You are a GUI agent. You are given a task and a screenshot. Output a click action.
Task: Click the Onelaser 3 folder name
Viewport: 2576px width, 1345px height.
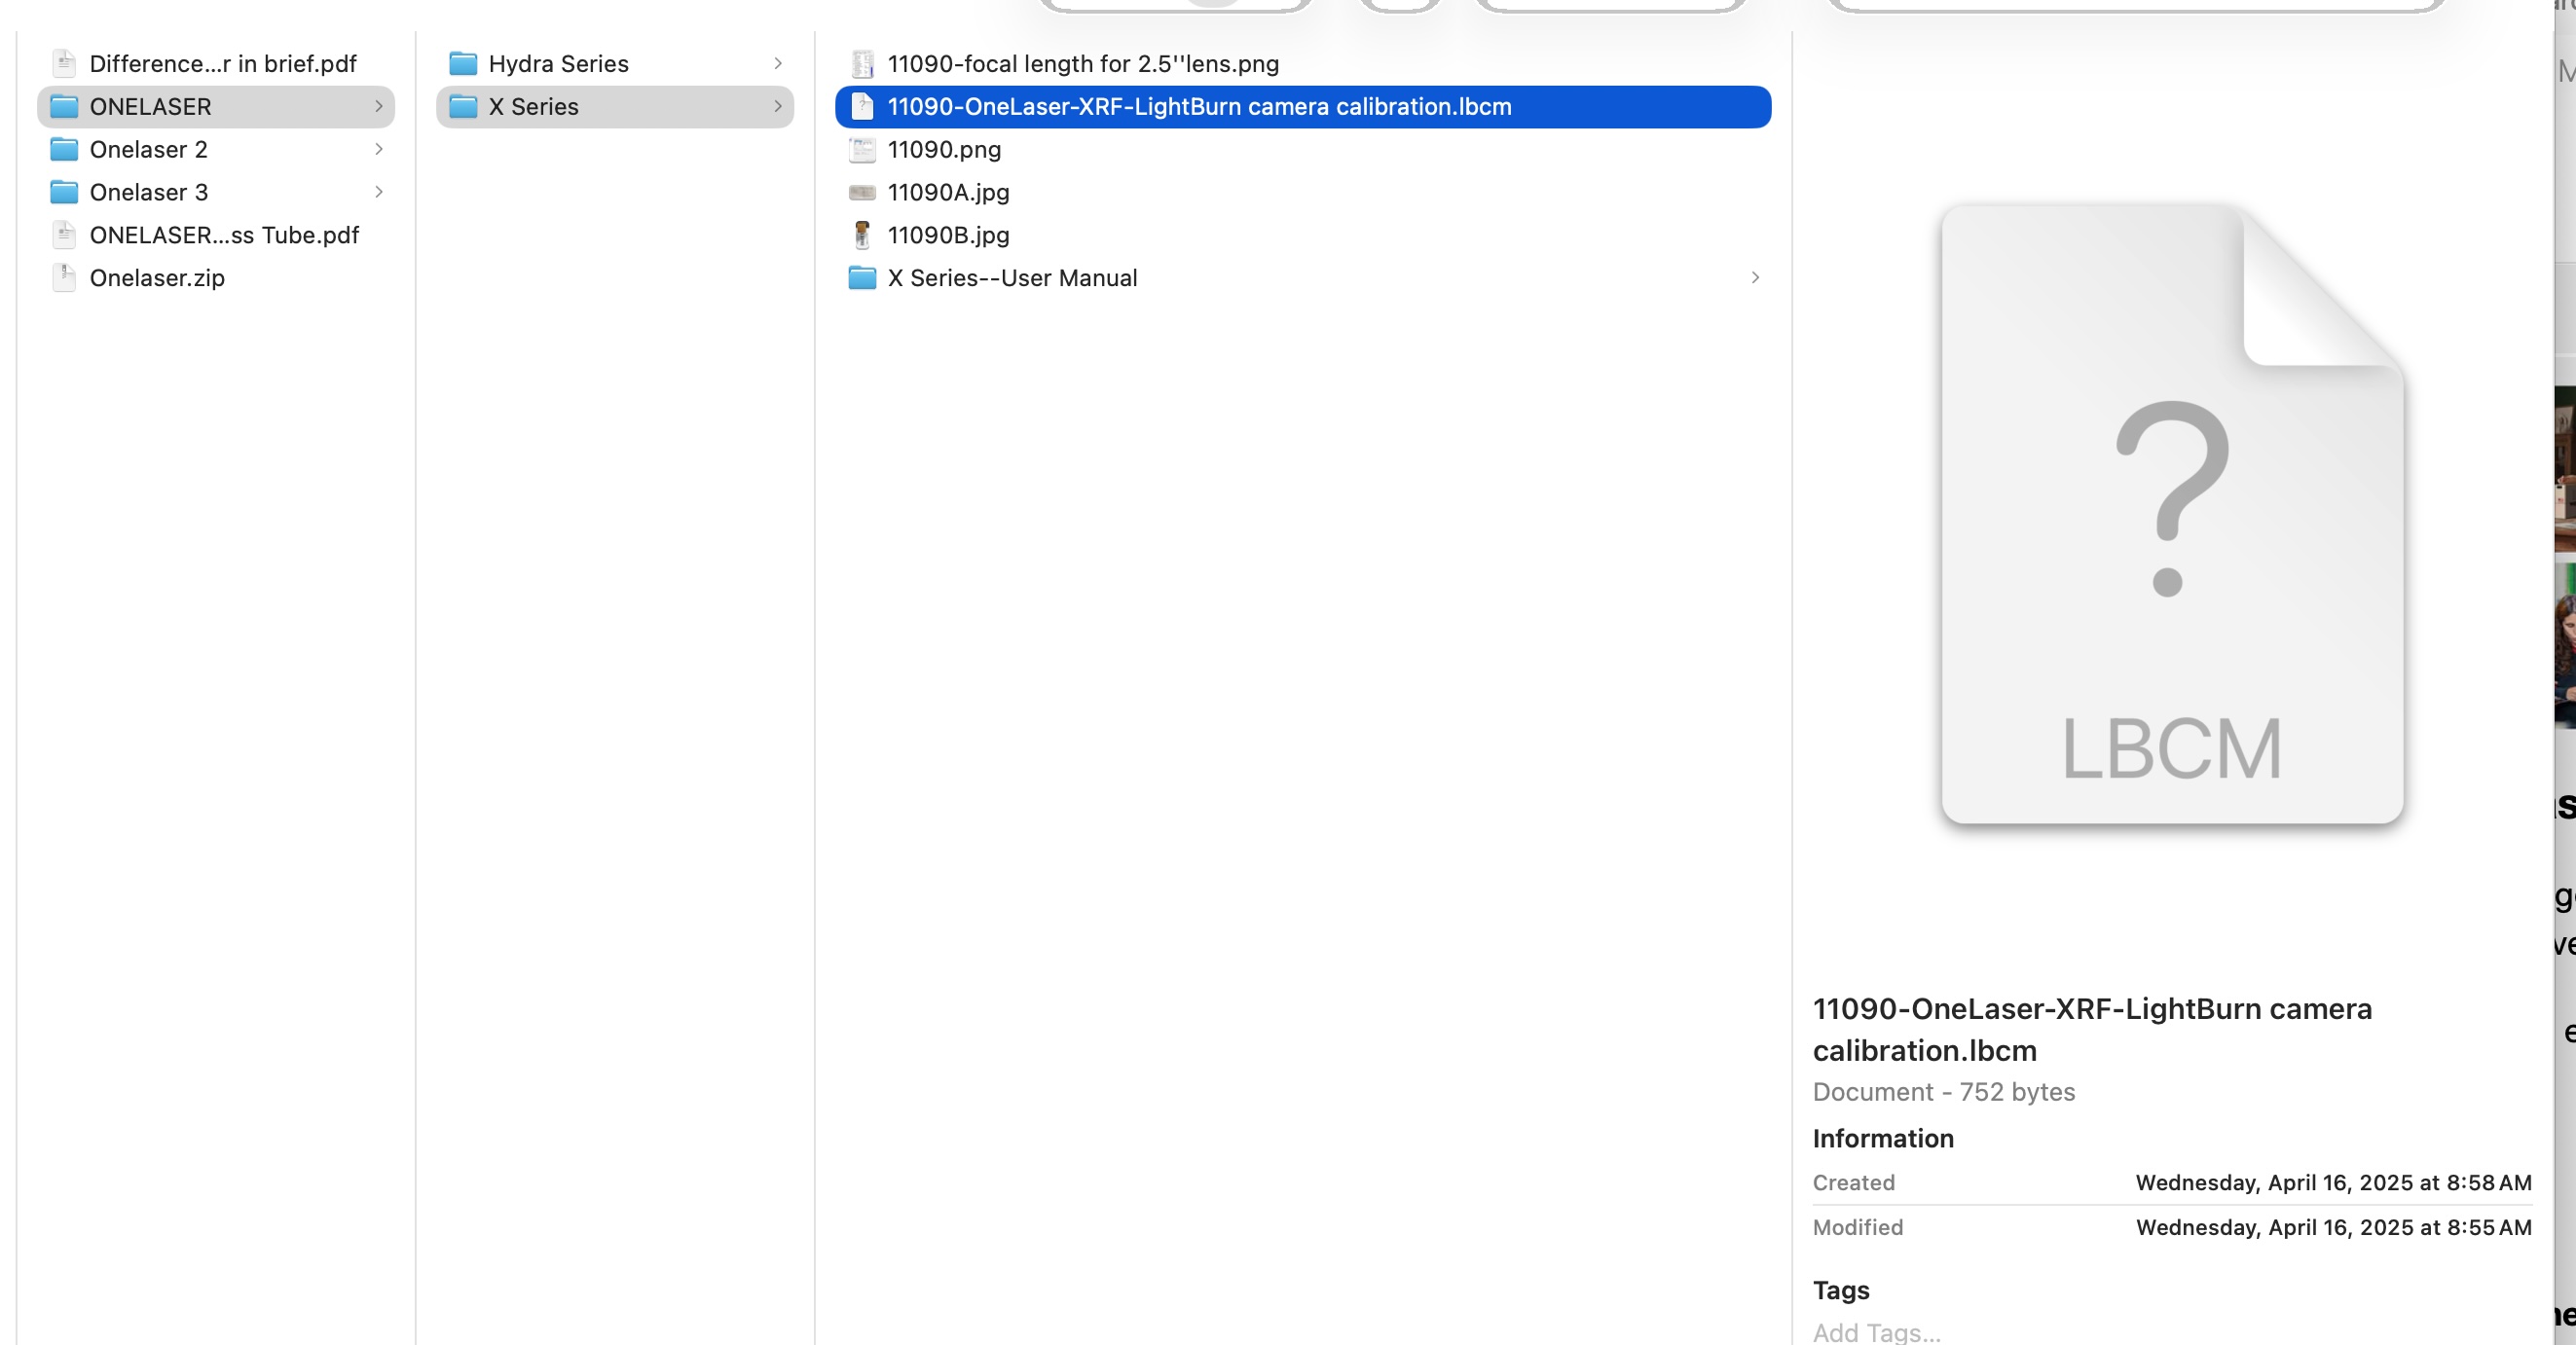click(149, 192)
